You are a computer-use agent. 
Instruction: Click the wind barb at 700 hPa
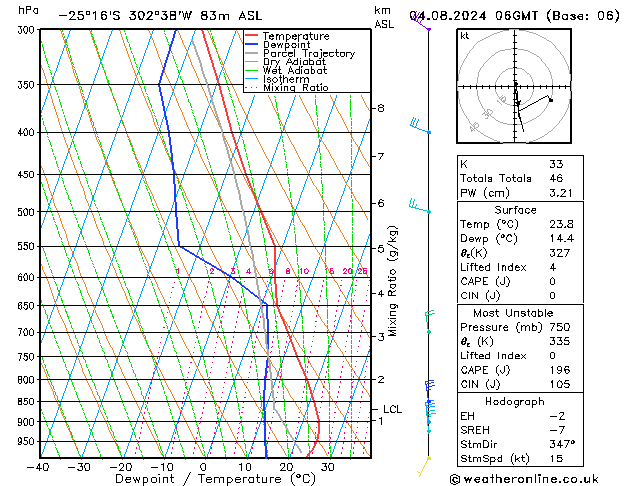coord(430,322)
